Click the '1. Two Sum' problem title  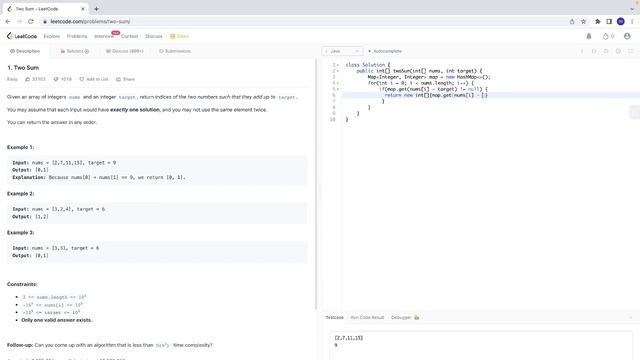pyautogui.click(x=23, y=68)
